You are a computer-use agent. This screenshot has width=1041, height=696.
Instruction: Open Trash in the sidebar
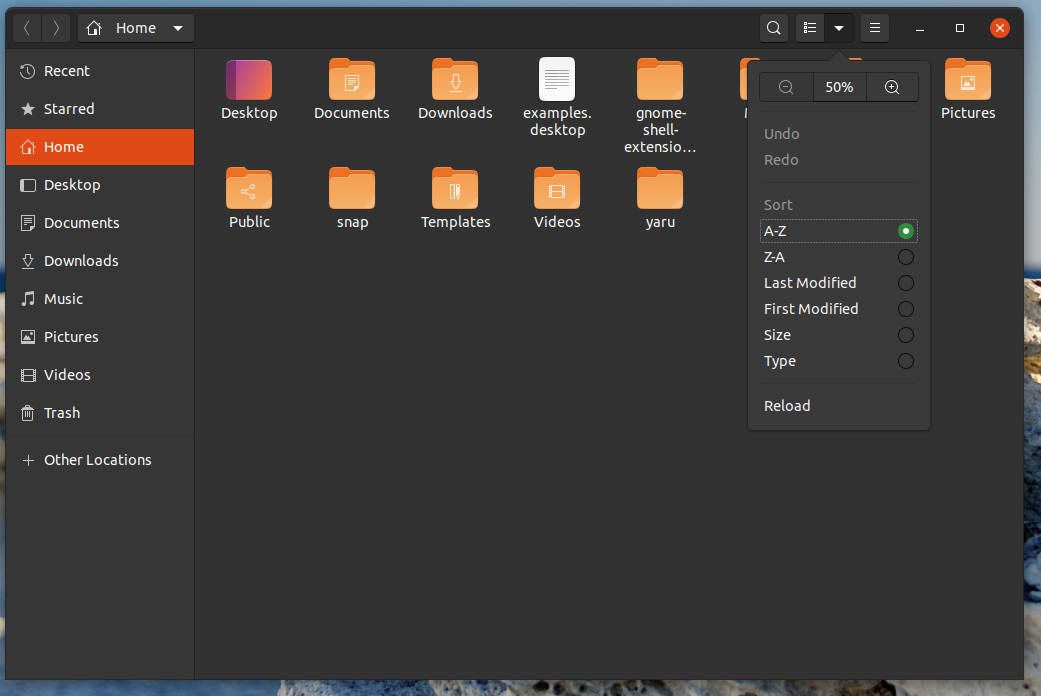[100, 413]
